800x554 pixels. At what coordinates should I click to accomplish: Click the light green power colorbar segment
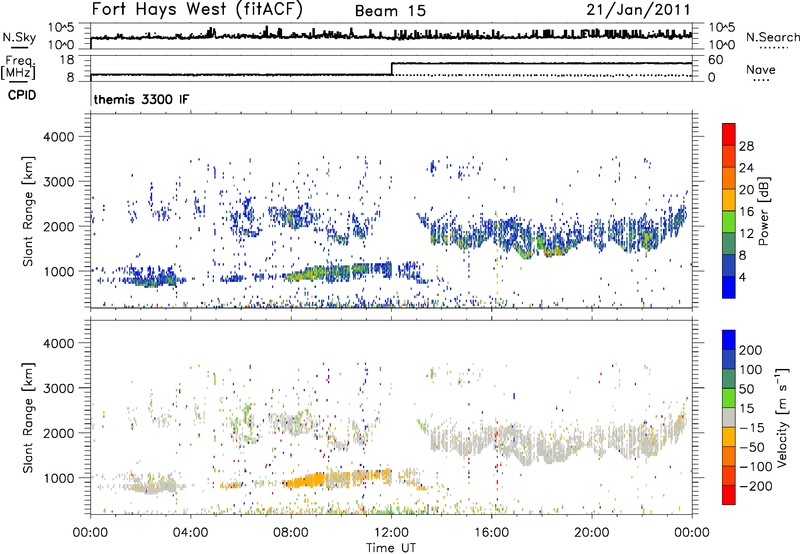[729, 222]
